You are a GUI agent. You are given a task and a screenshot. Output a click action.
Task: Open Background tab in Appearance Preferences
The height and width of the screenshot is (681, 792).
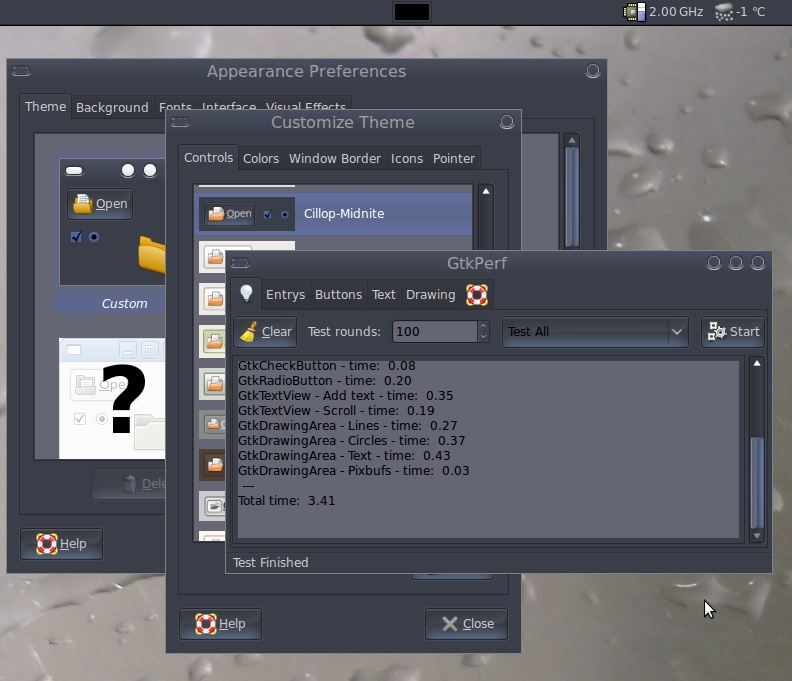(112, 108)
